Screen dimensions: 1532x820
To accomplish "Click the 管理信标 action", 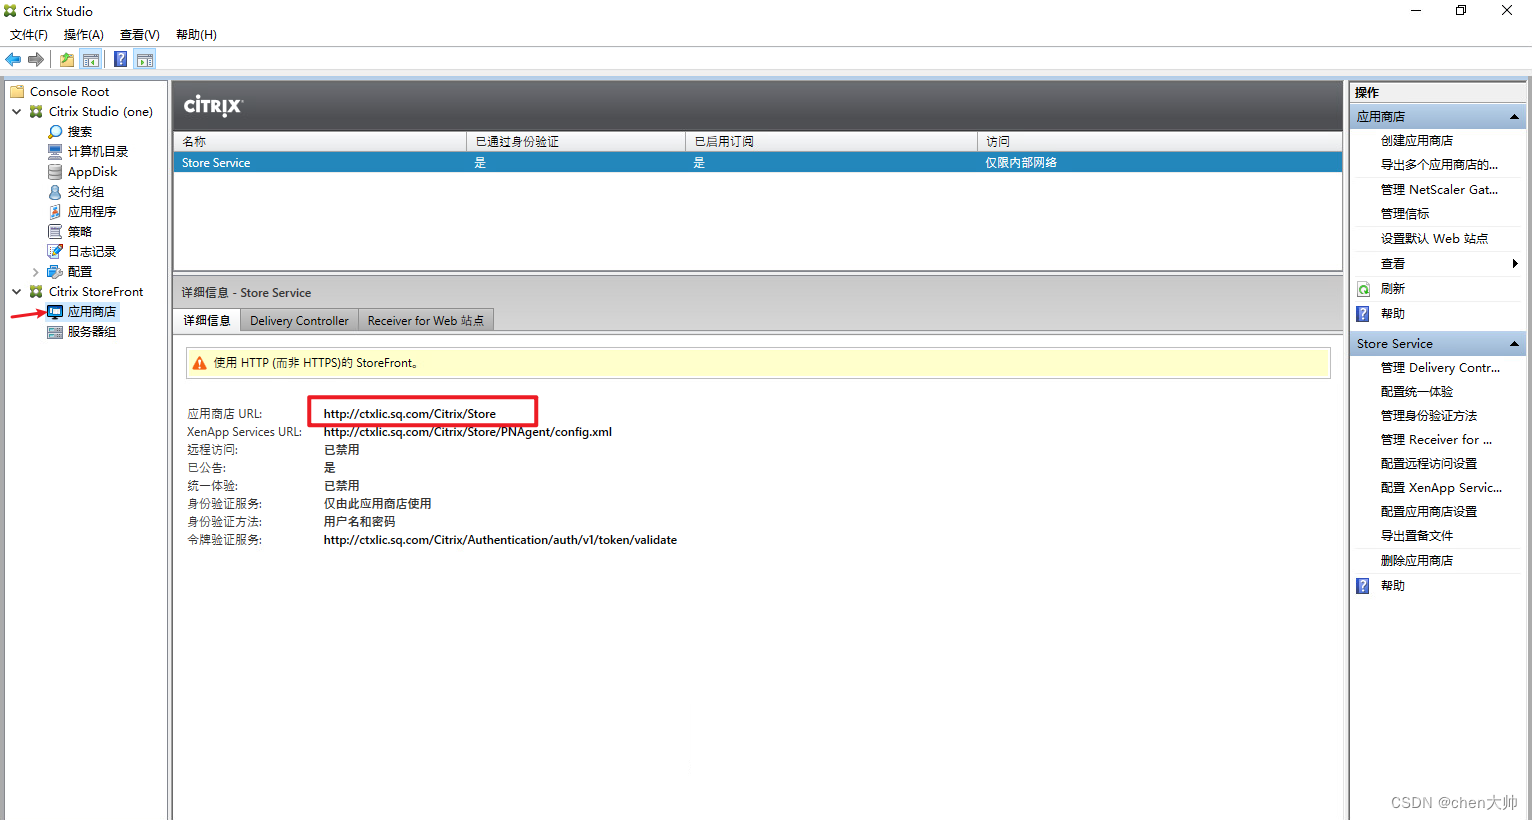I will click(1405, 214).
